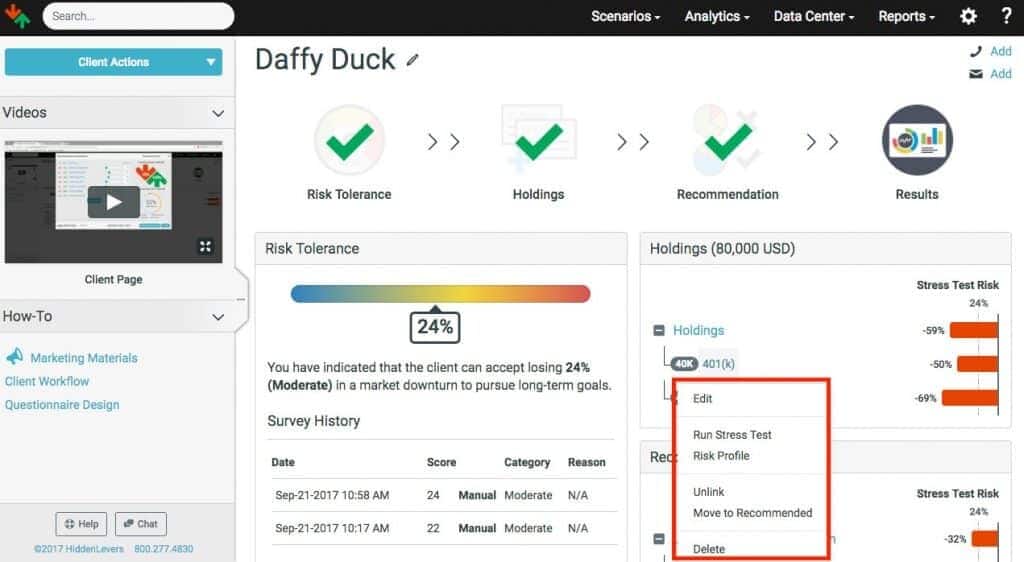
Task: Click the Recommendation step checkmark icon
Action: 728,140
